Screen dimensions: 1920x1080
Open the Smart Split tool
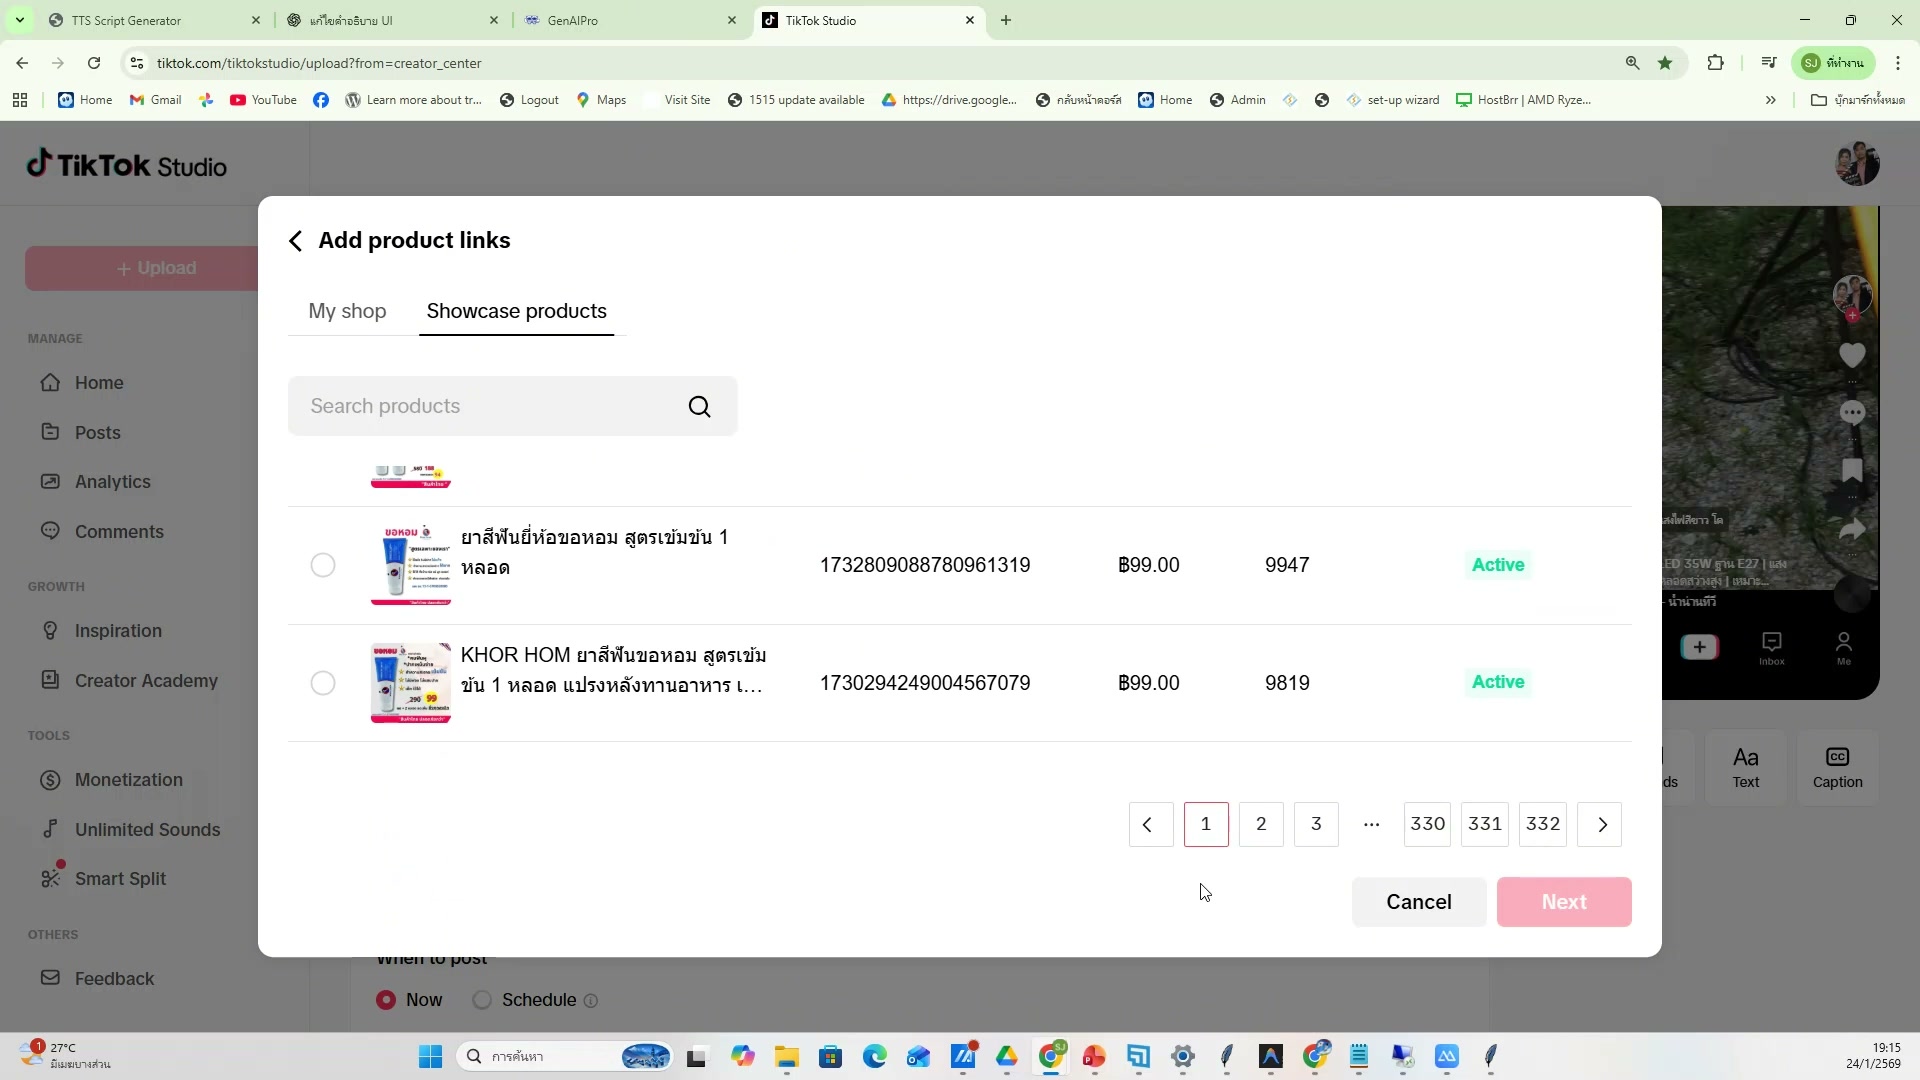point(120,879)
